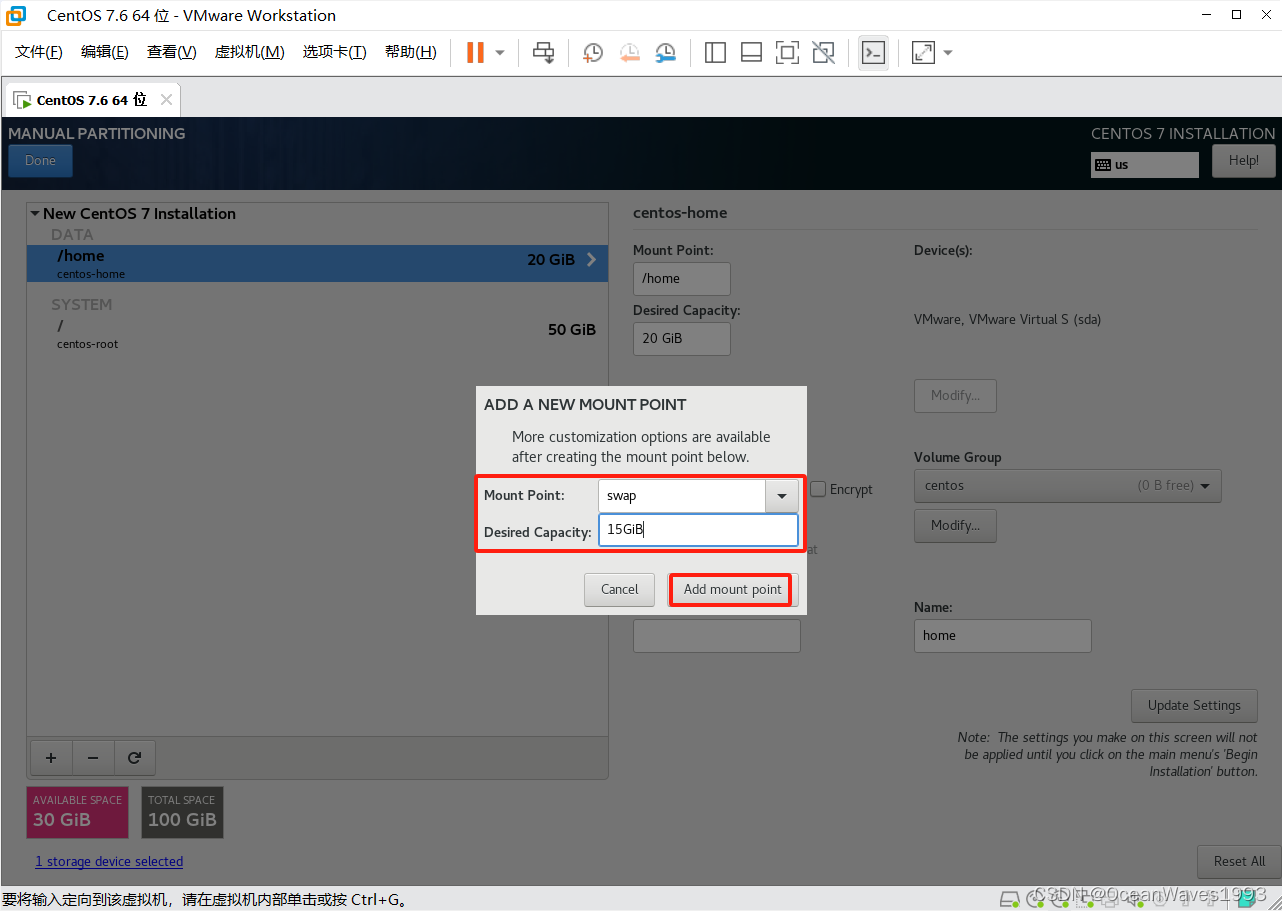
Task: Click the us keyboard layout field
Action: coord(1145,165)
